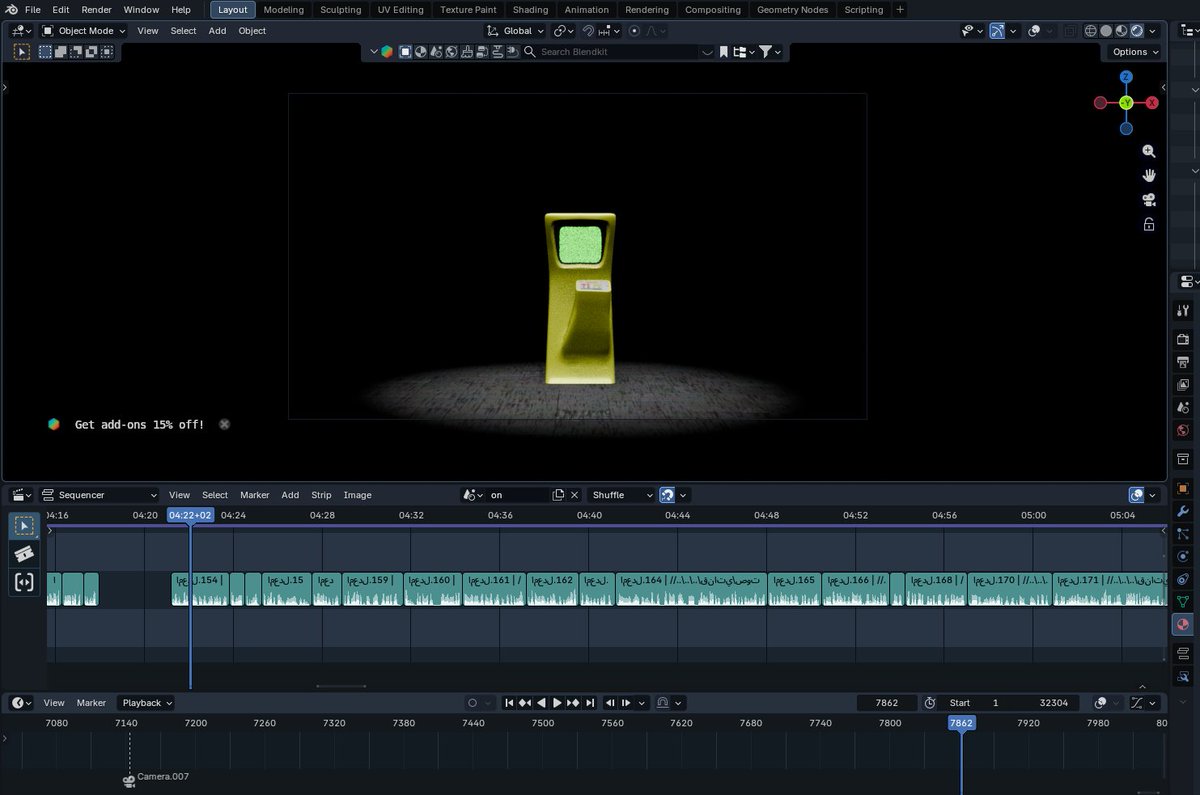Image resolution: width=1200 pixels, height=795 pixels.
Task: Open the Render properties tab
Action: (1183, 339)
